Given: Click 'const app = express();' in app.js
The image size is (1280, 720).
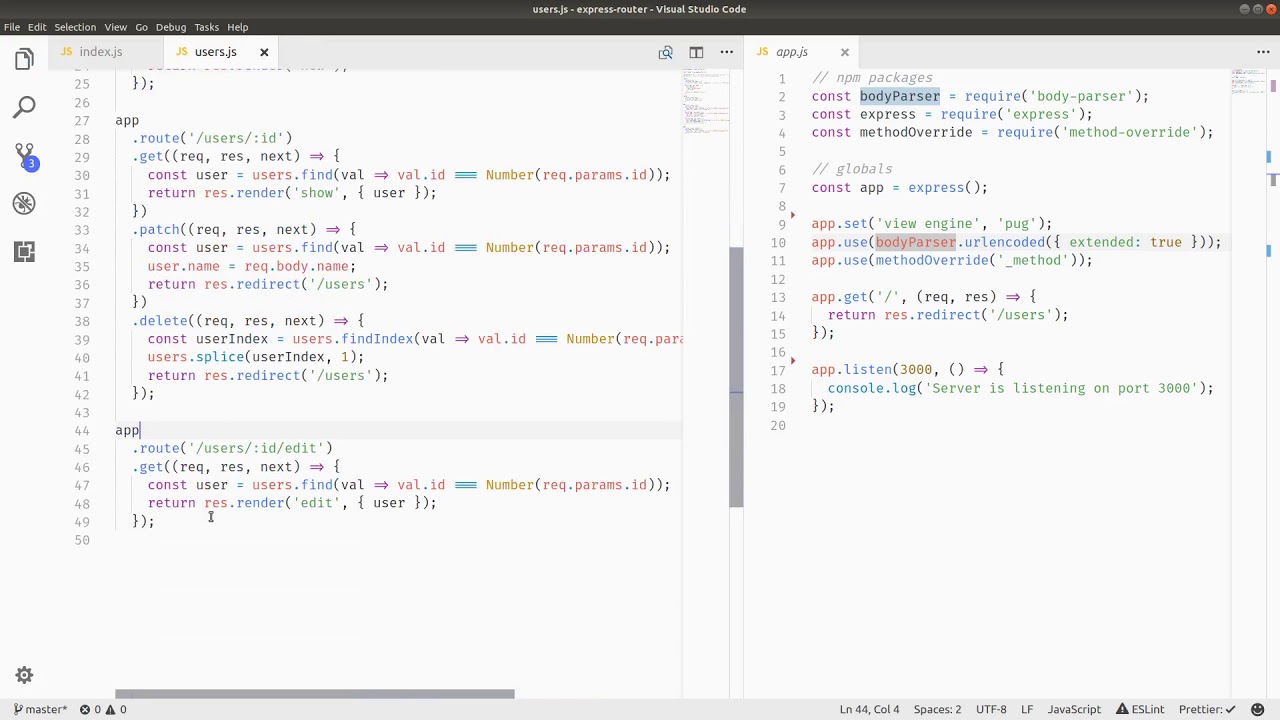Looking at the screenshot, I should [x=900, y=187].
